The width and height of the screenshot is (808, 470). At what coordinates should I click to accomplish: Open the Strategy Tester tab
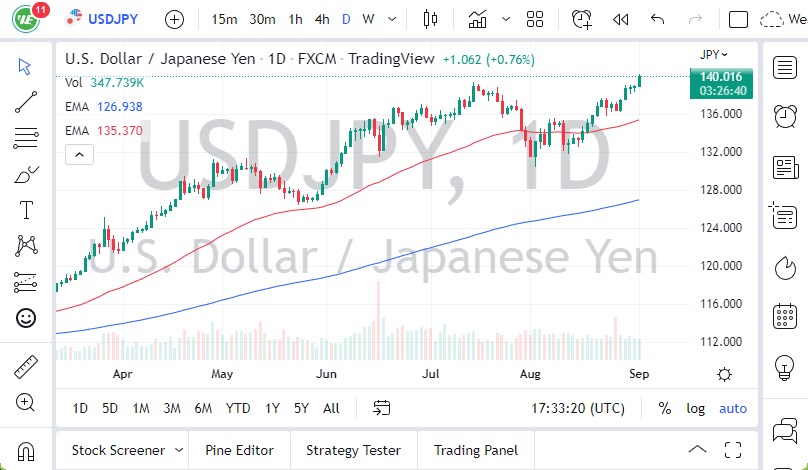(353, 450)
